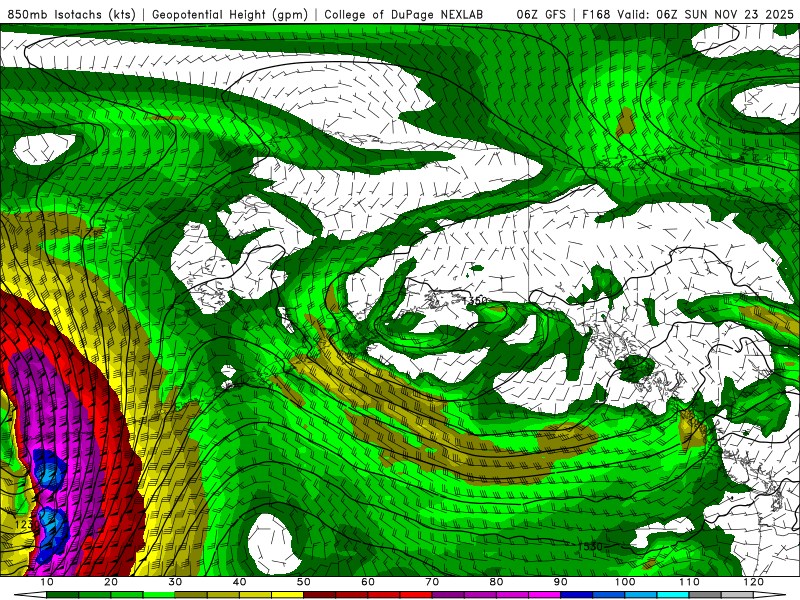Click the dark gray legend swatch starting at 110

click(x=705, y=595)
